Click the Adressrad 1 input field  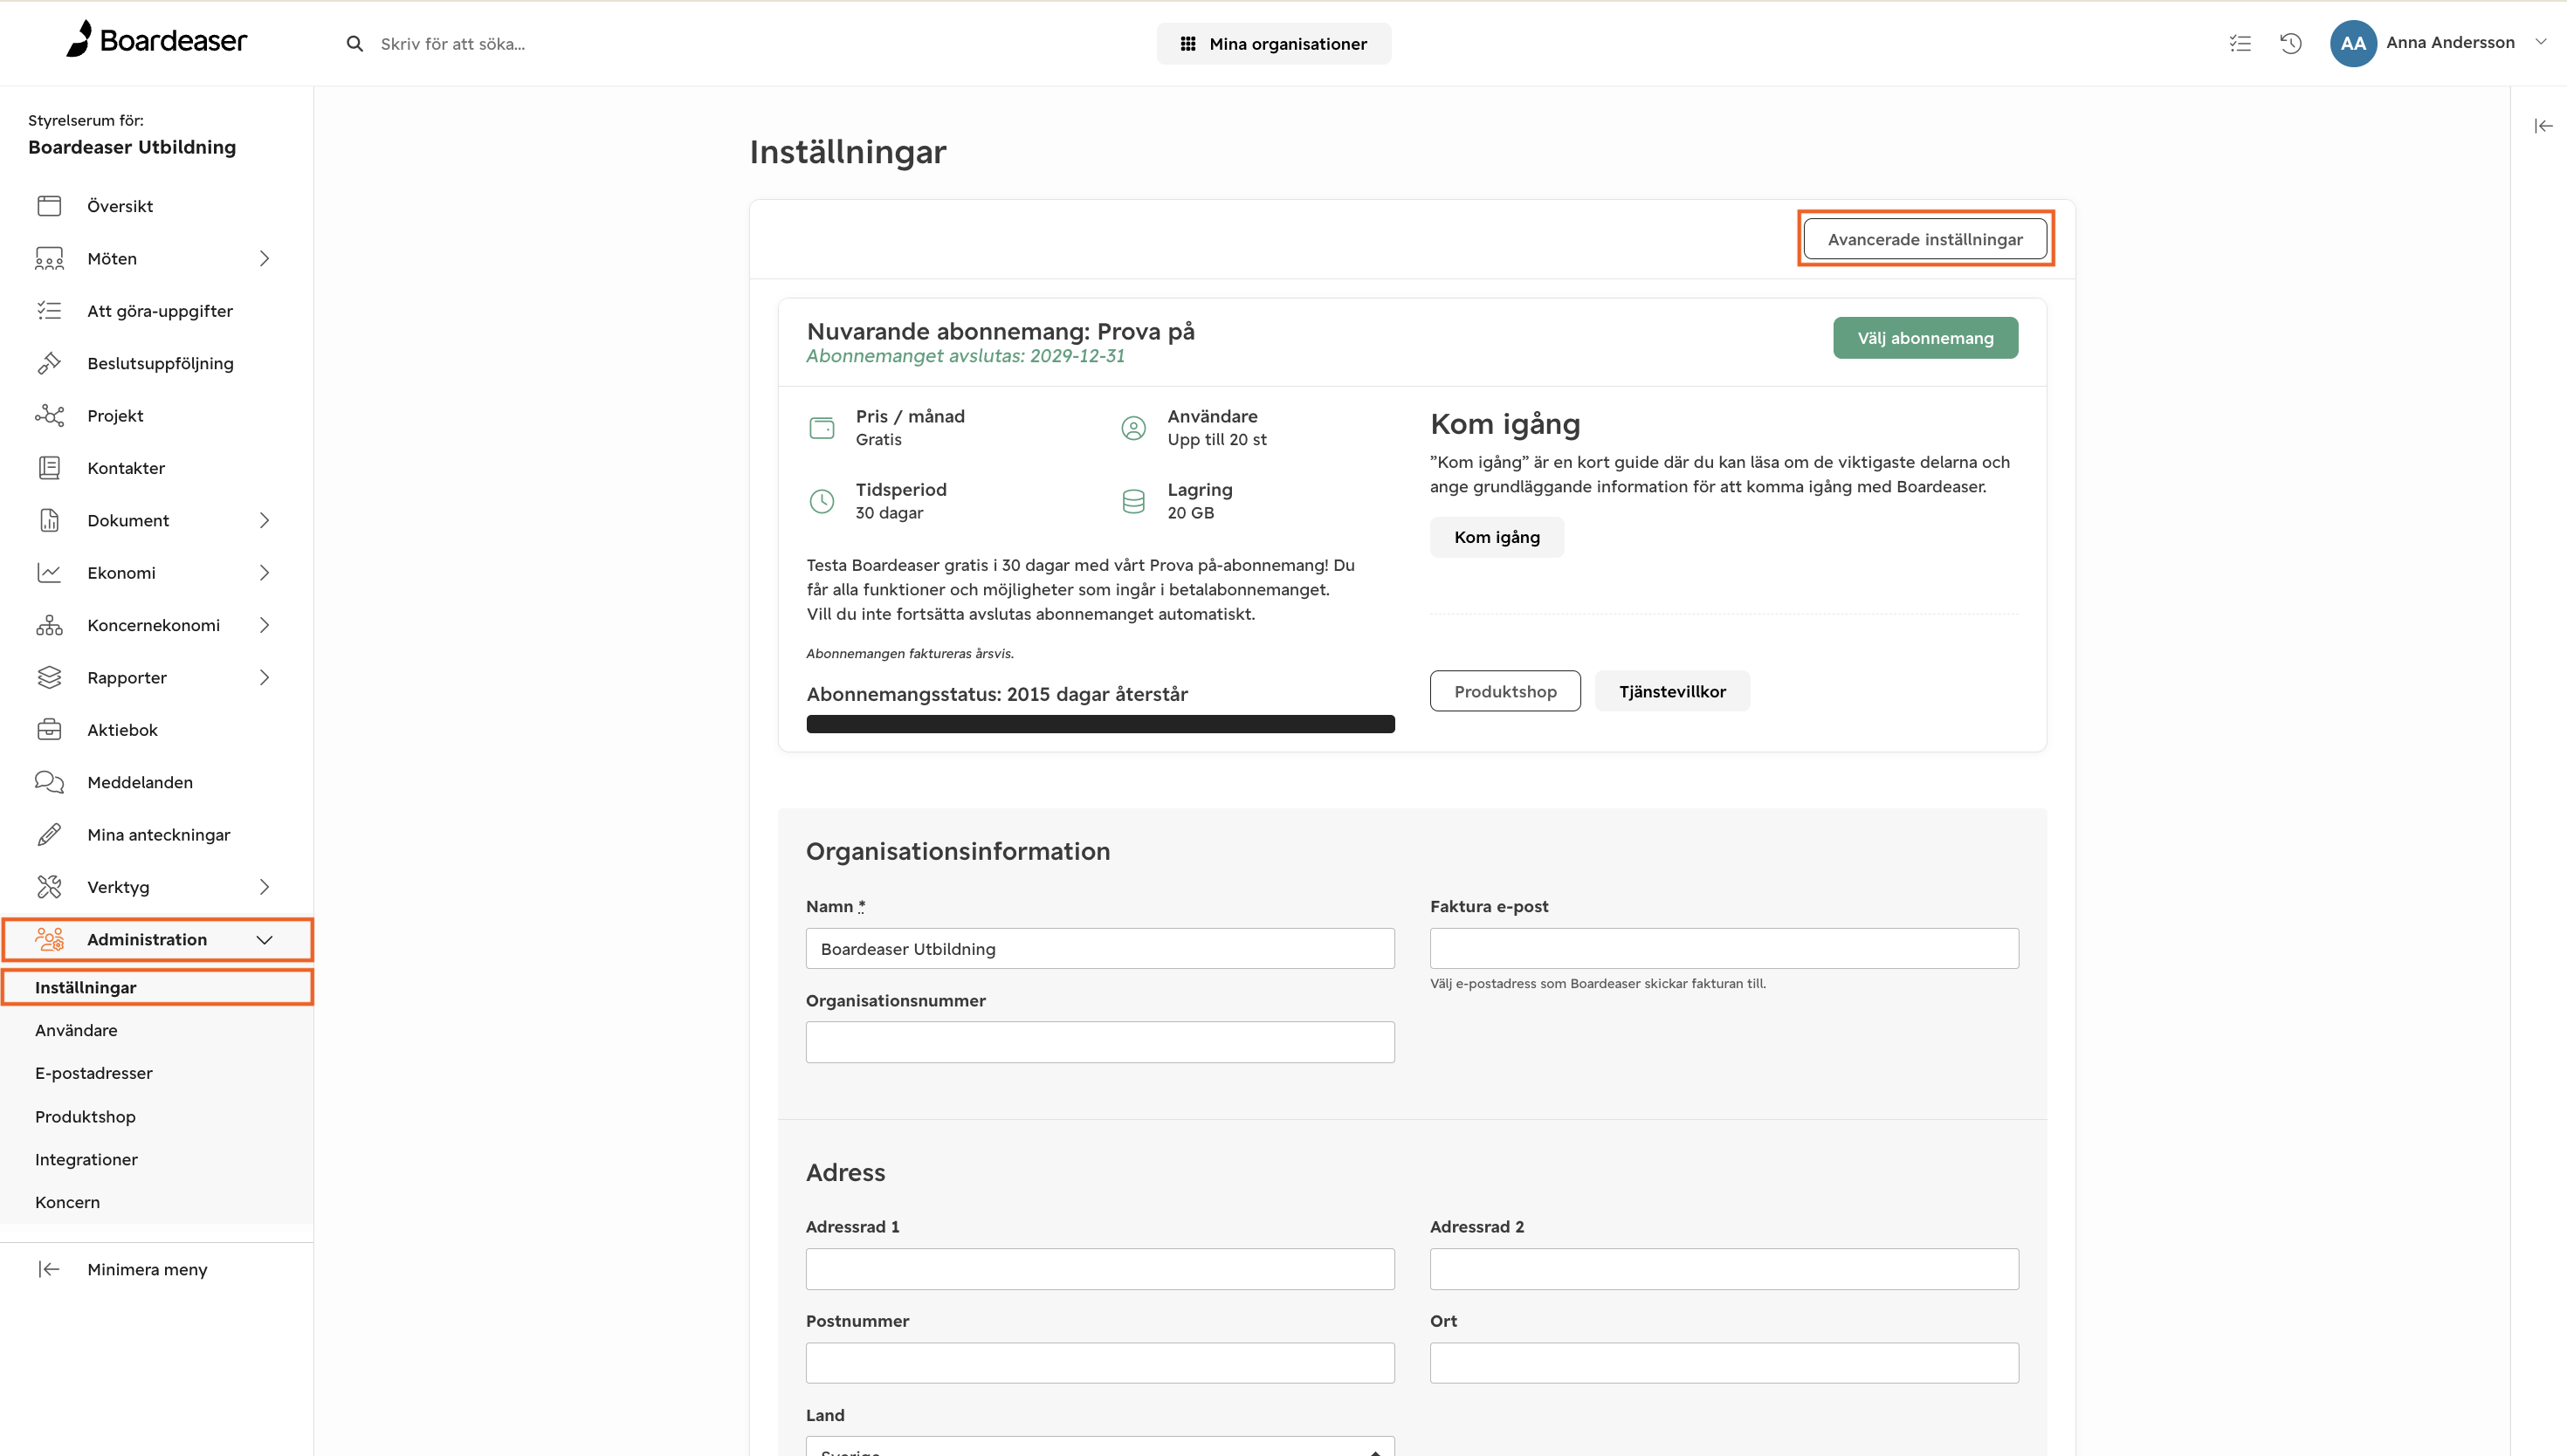[1100, 1269]
